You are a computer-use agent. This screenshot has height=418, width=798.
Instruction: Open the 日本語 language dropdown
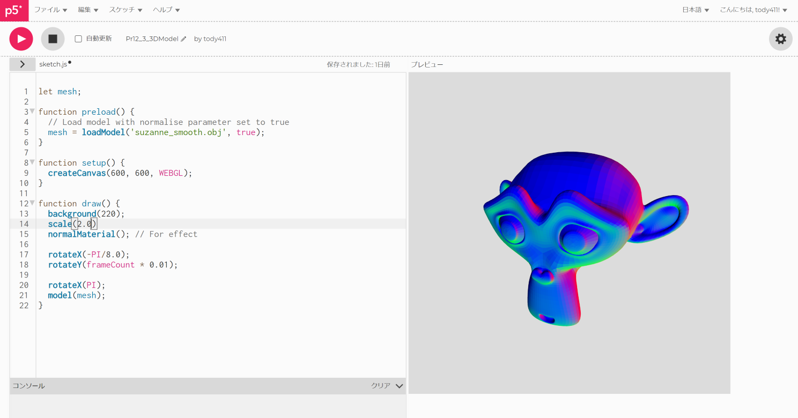pyautogui.click(x=695, y=10)
